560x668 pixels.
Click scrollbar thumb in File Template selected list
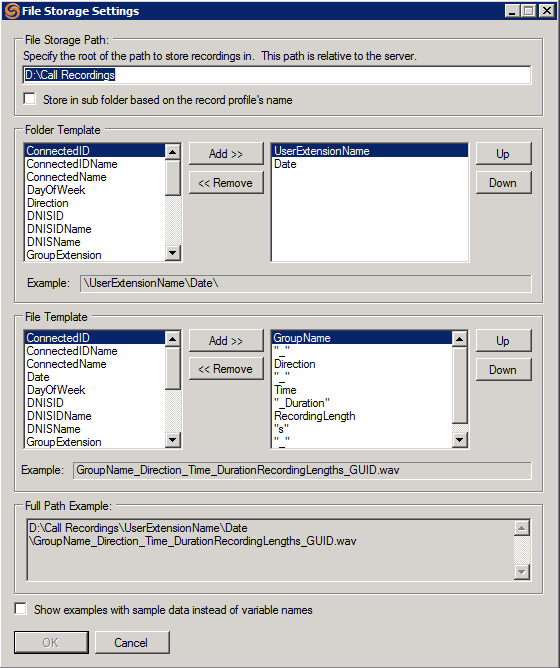tap(459, 385)
